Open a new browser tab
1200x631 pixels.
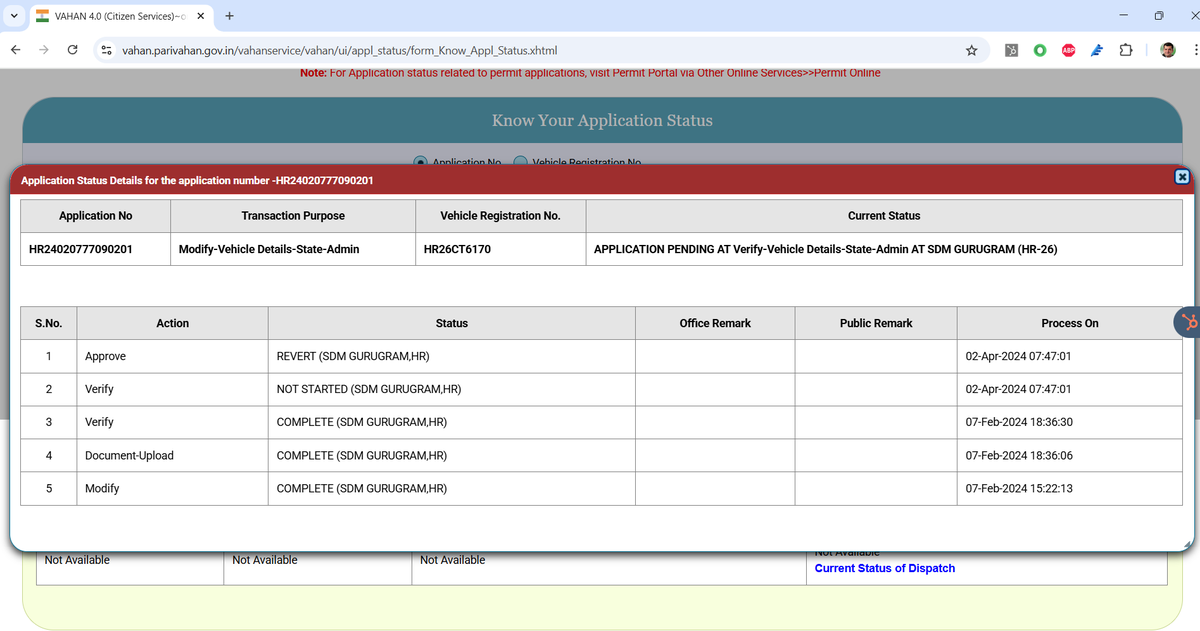[x=229, y=16]
